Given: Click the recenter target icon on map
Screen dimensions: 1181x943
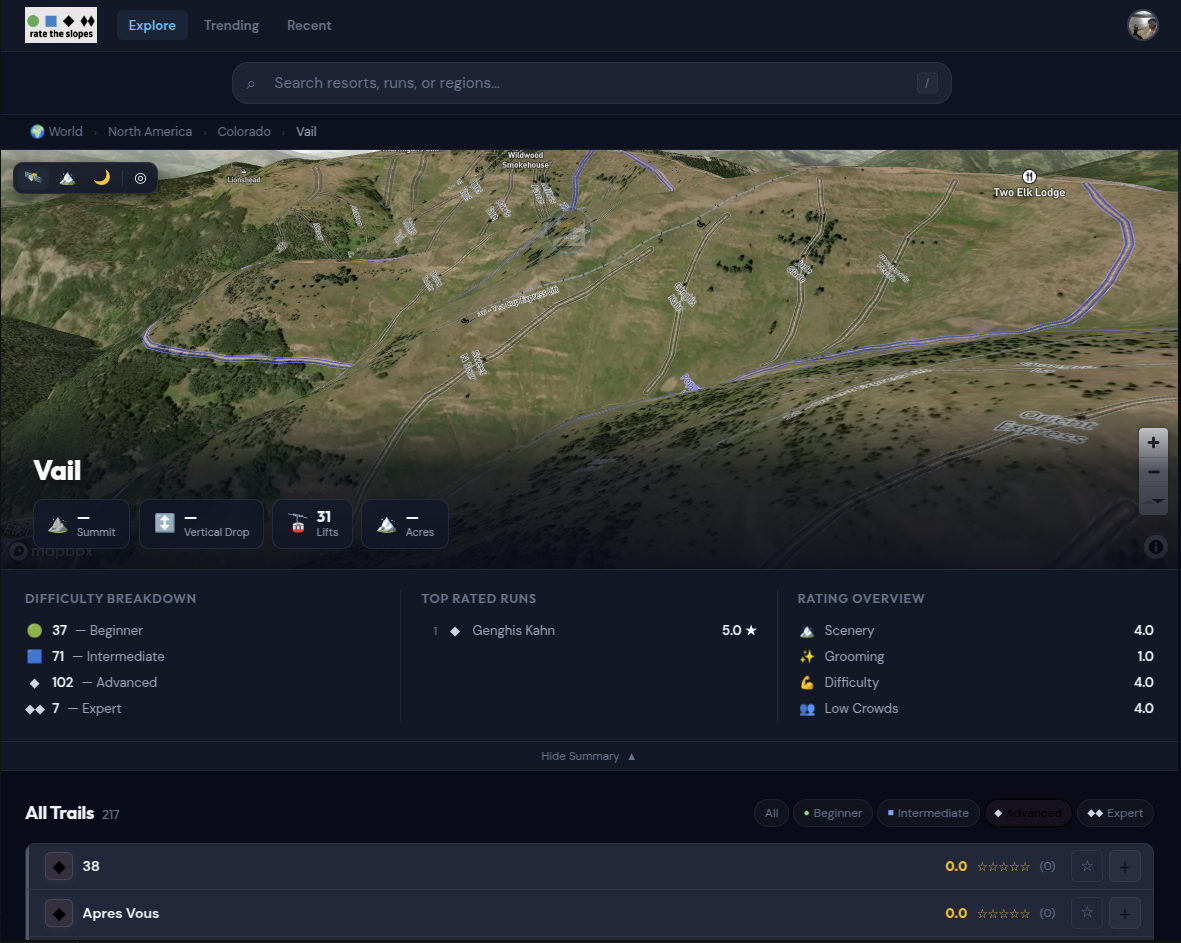Looking at the screenshot, I should pos(140,178).
